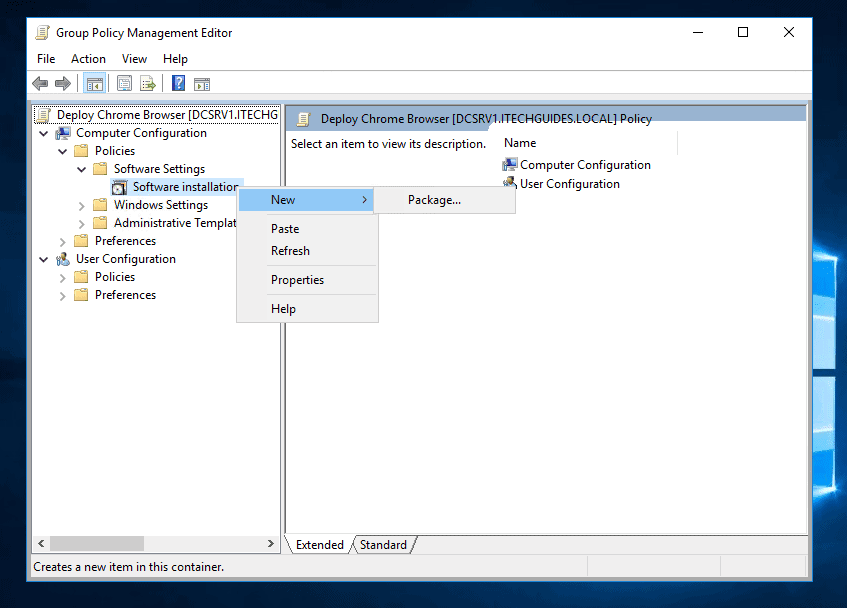
Task: Click the User Configuration icon in right pane
Action: [509, 183]
